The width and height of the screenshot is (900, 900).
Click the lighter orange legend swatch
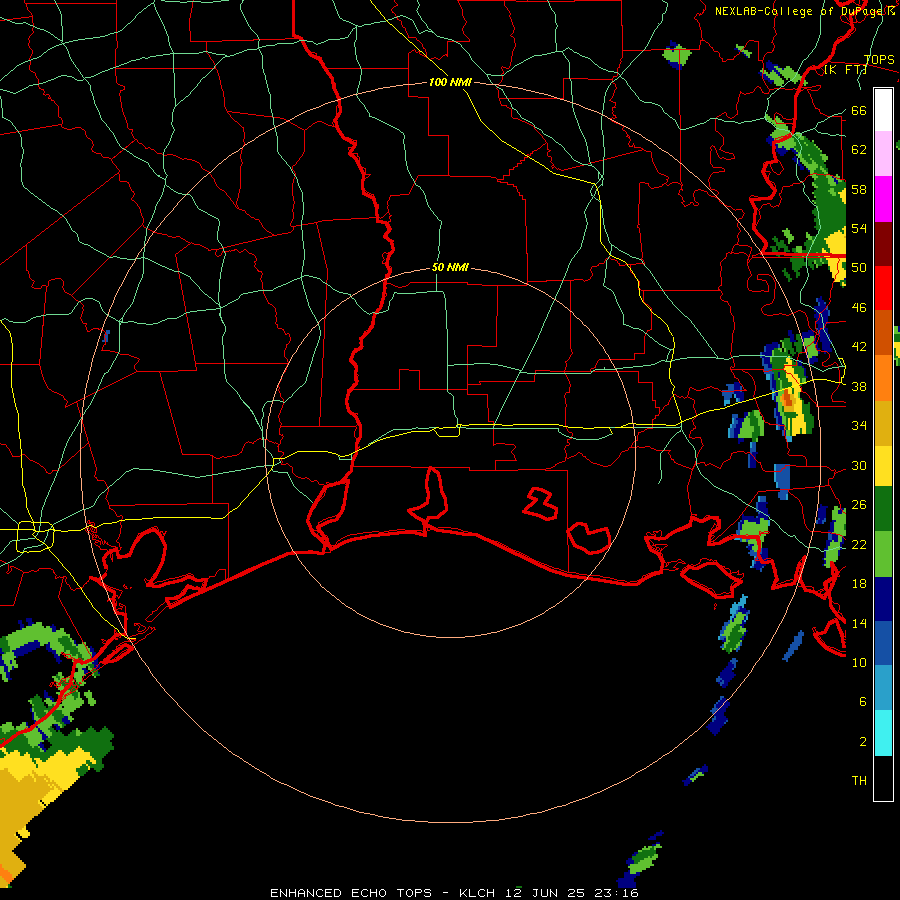tap(883, 378)
